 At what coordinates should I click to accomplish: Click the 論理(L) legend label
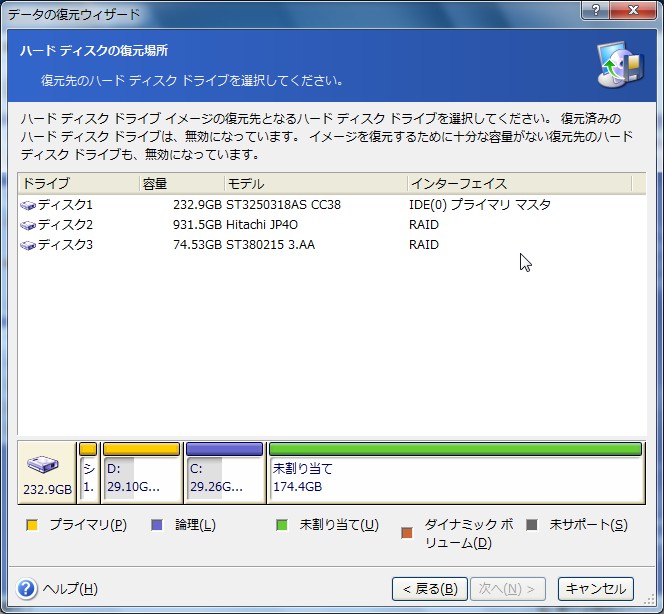195,525
